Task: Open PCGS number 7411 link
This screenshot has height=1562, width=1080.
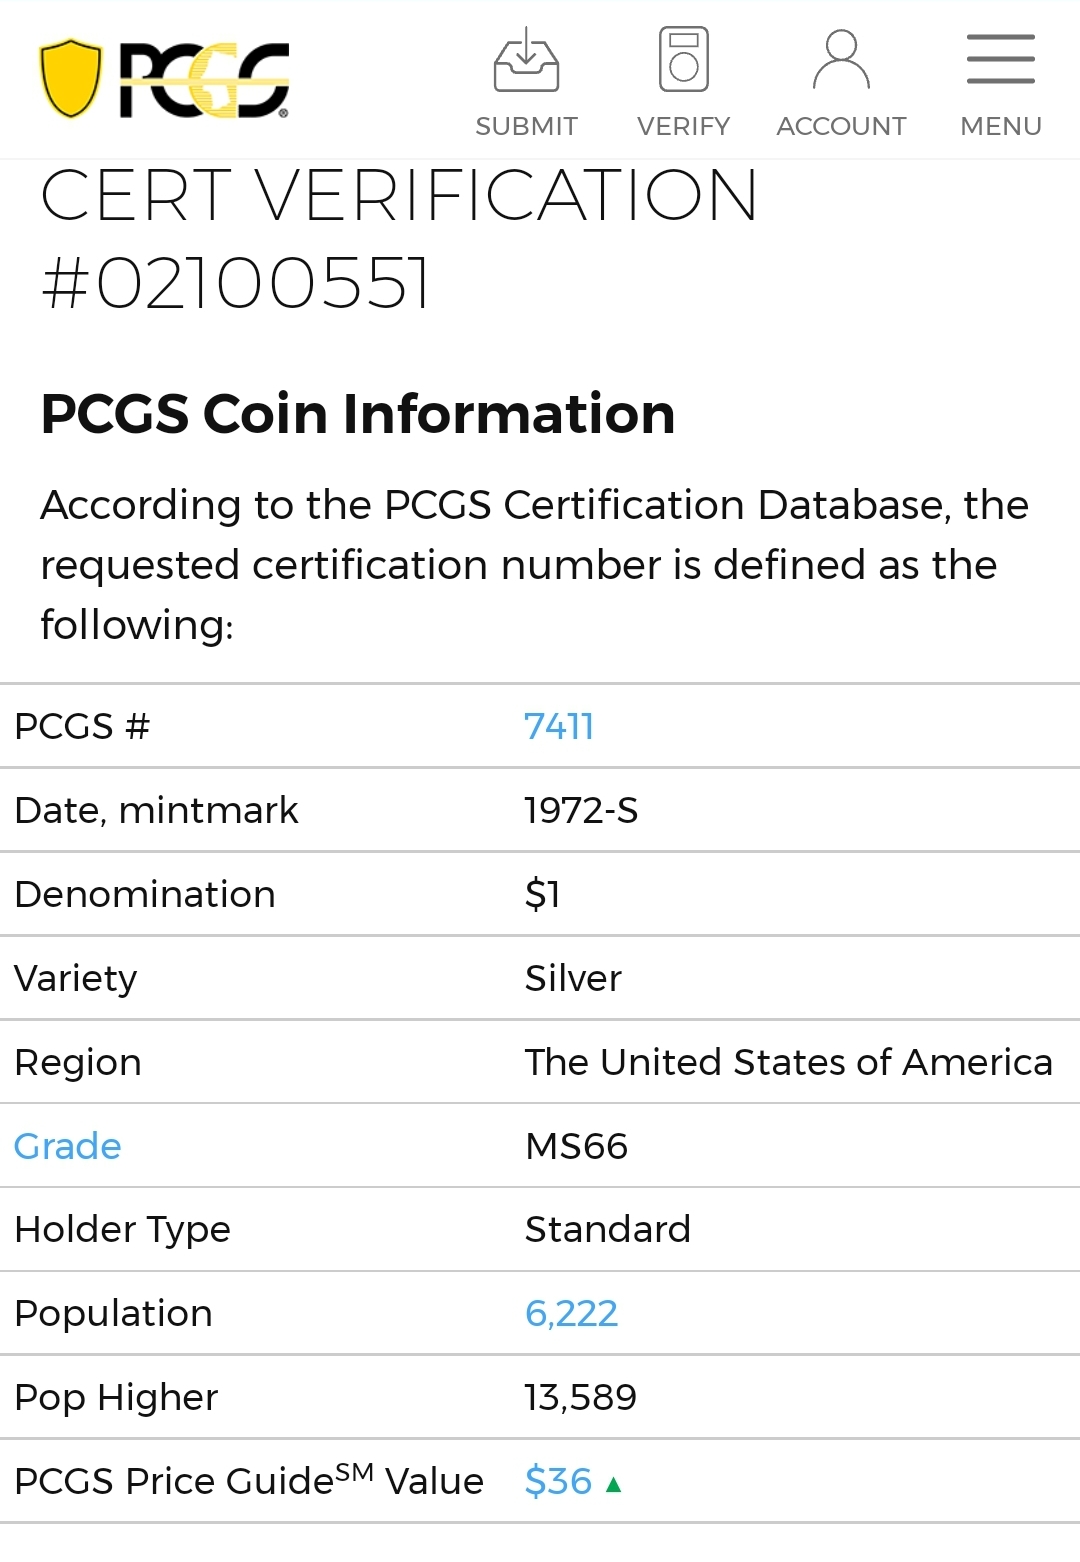Action: point(559,726)
